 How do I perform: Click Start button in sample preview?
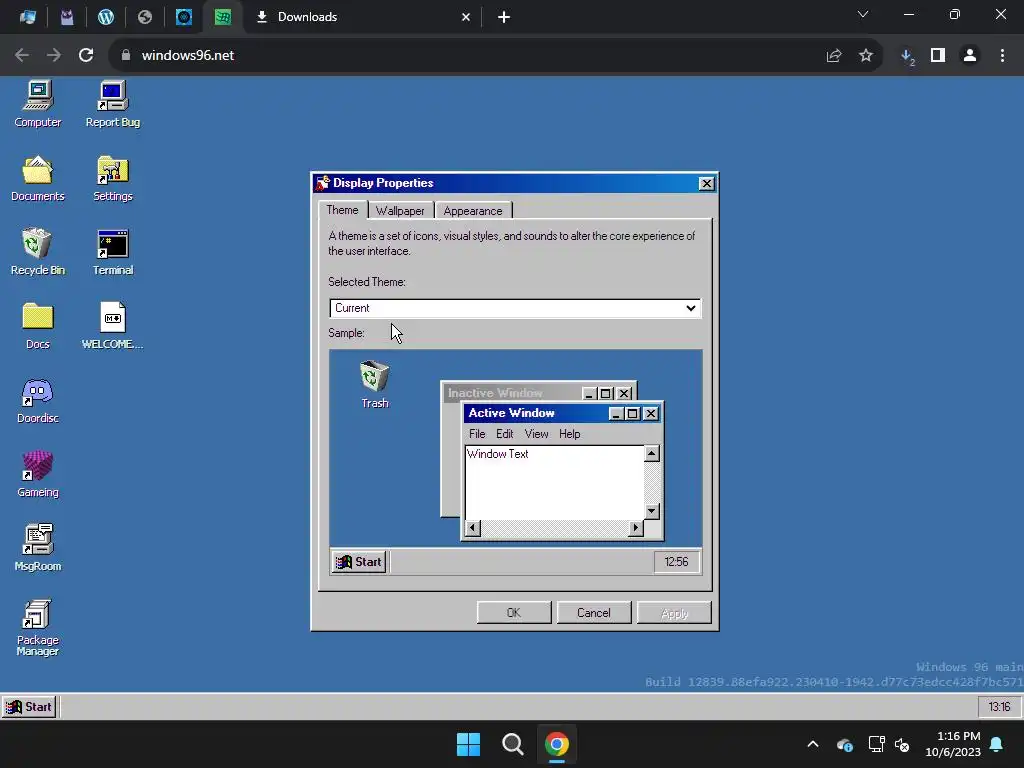[x=359, y=562]
